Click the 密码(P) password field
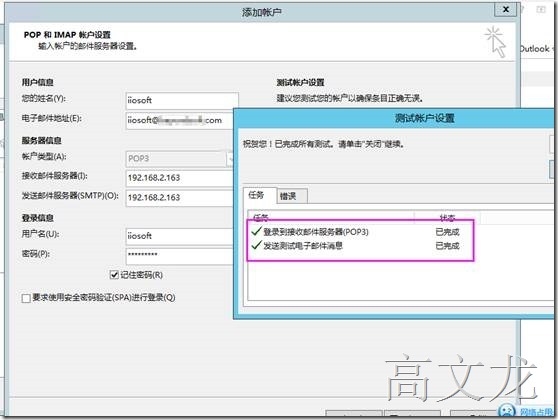This screenshot has height=420, width=558. 180,256
